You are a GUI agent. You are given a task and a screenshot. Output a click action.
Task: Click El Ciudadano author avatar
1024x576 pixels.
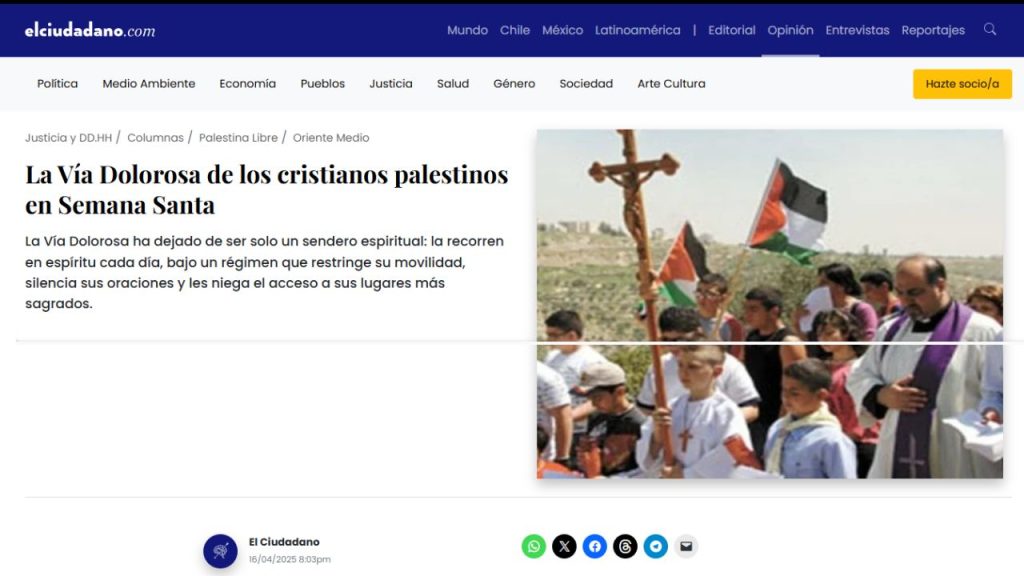220,551
